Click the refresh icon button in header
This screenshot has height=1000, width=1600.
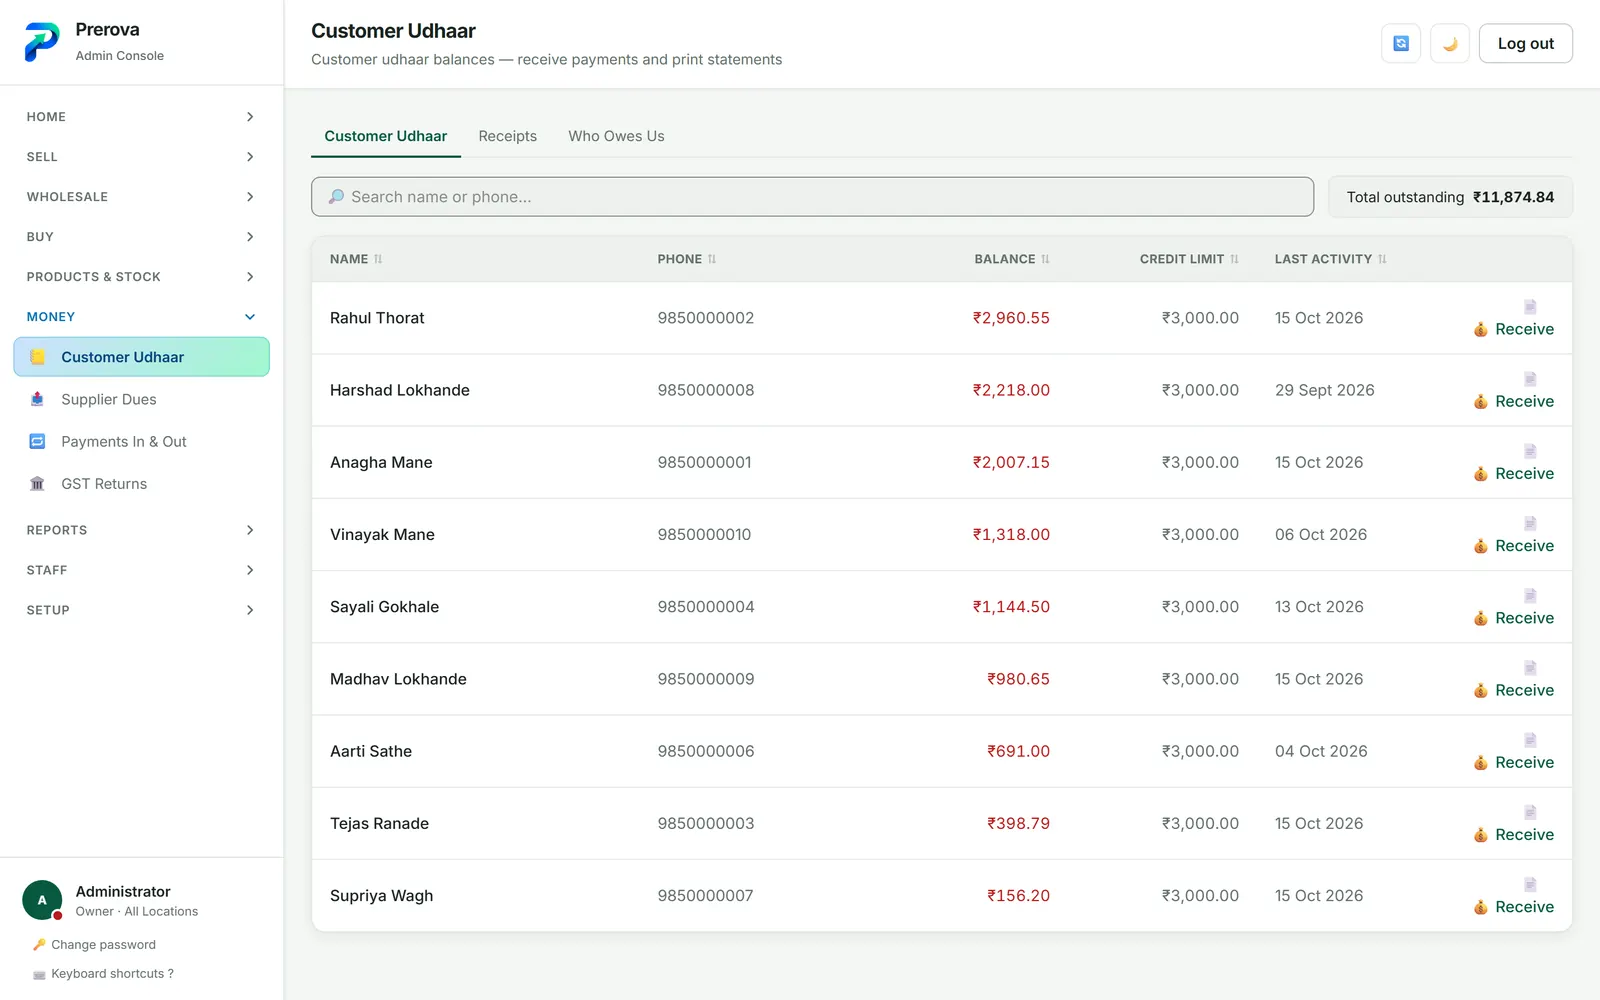click(x=1401, y=43)
